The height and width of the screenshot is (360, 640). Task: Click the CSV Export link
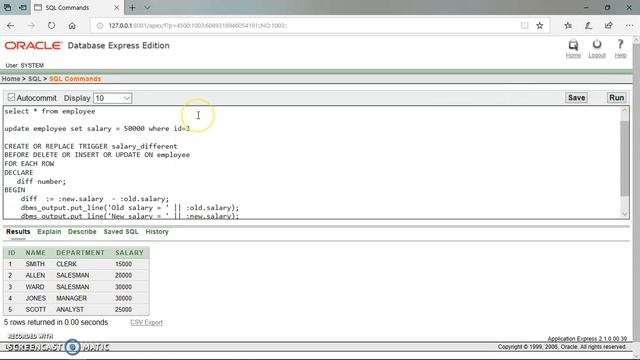[146, 322]
